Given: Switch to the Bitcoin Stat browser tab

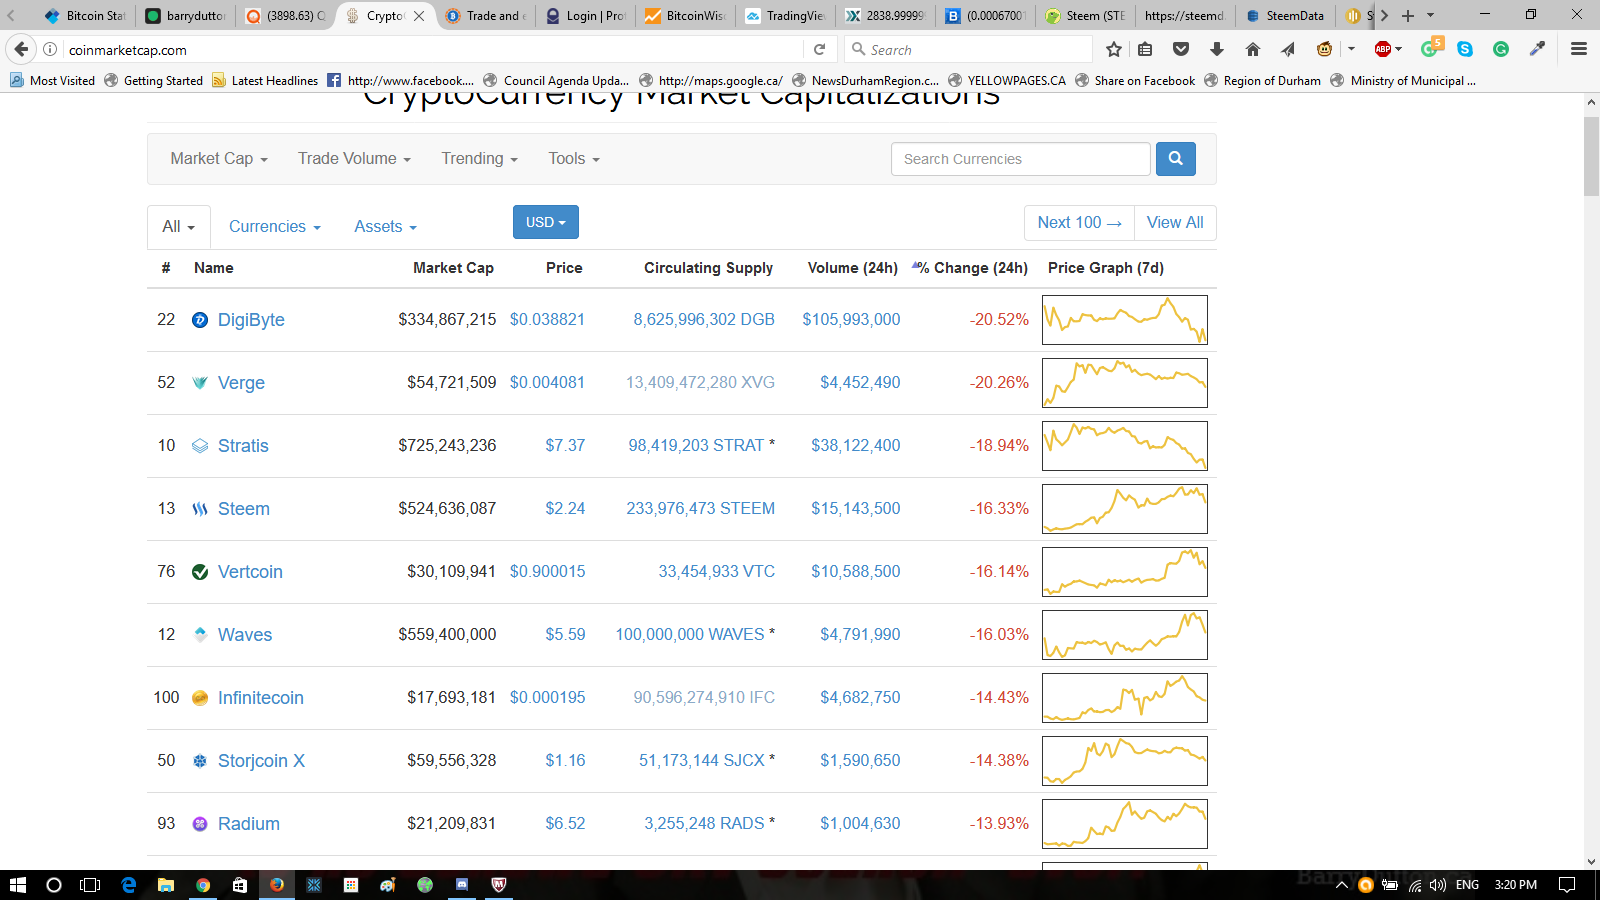Looking at the screenshot, I should pos(86,15).
